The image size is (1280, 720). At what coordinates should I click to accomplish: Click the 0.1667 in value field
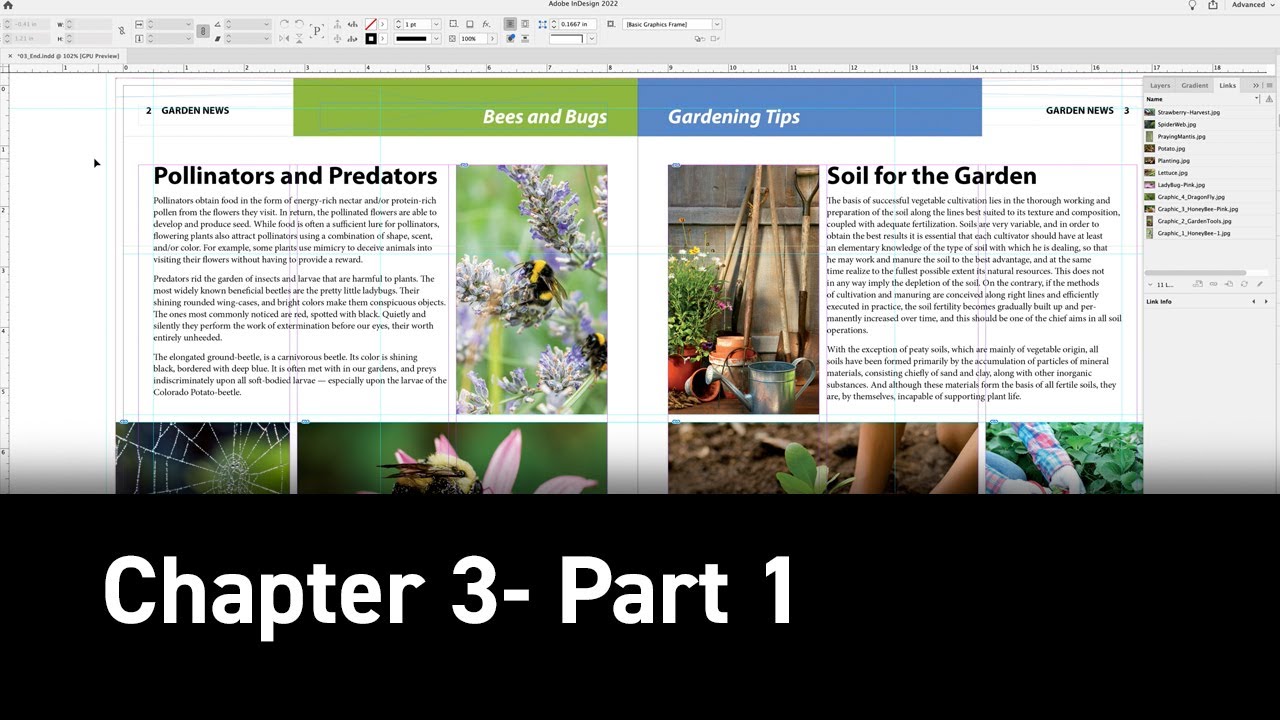coord(577,24)
